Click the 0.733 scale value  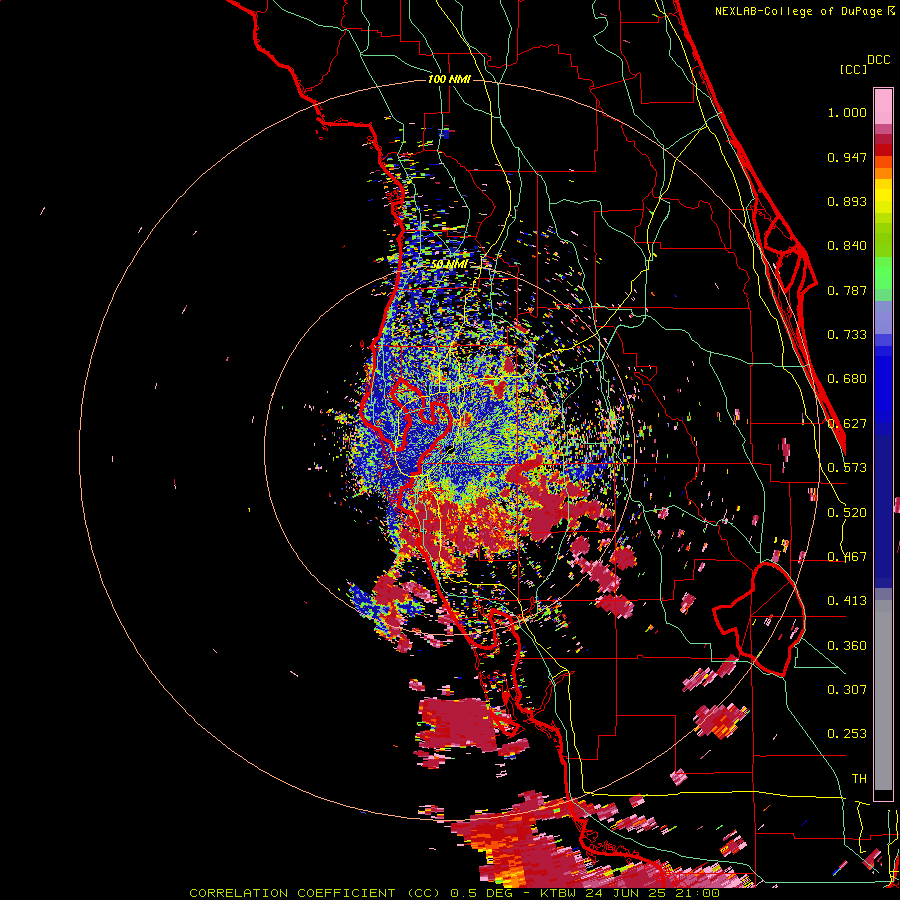[x=847, y=335]
